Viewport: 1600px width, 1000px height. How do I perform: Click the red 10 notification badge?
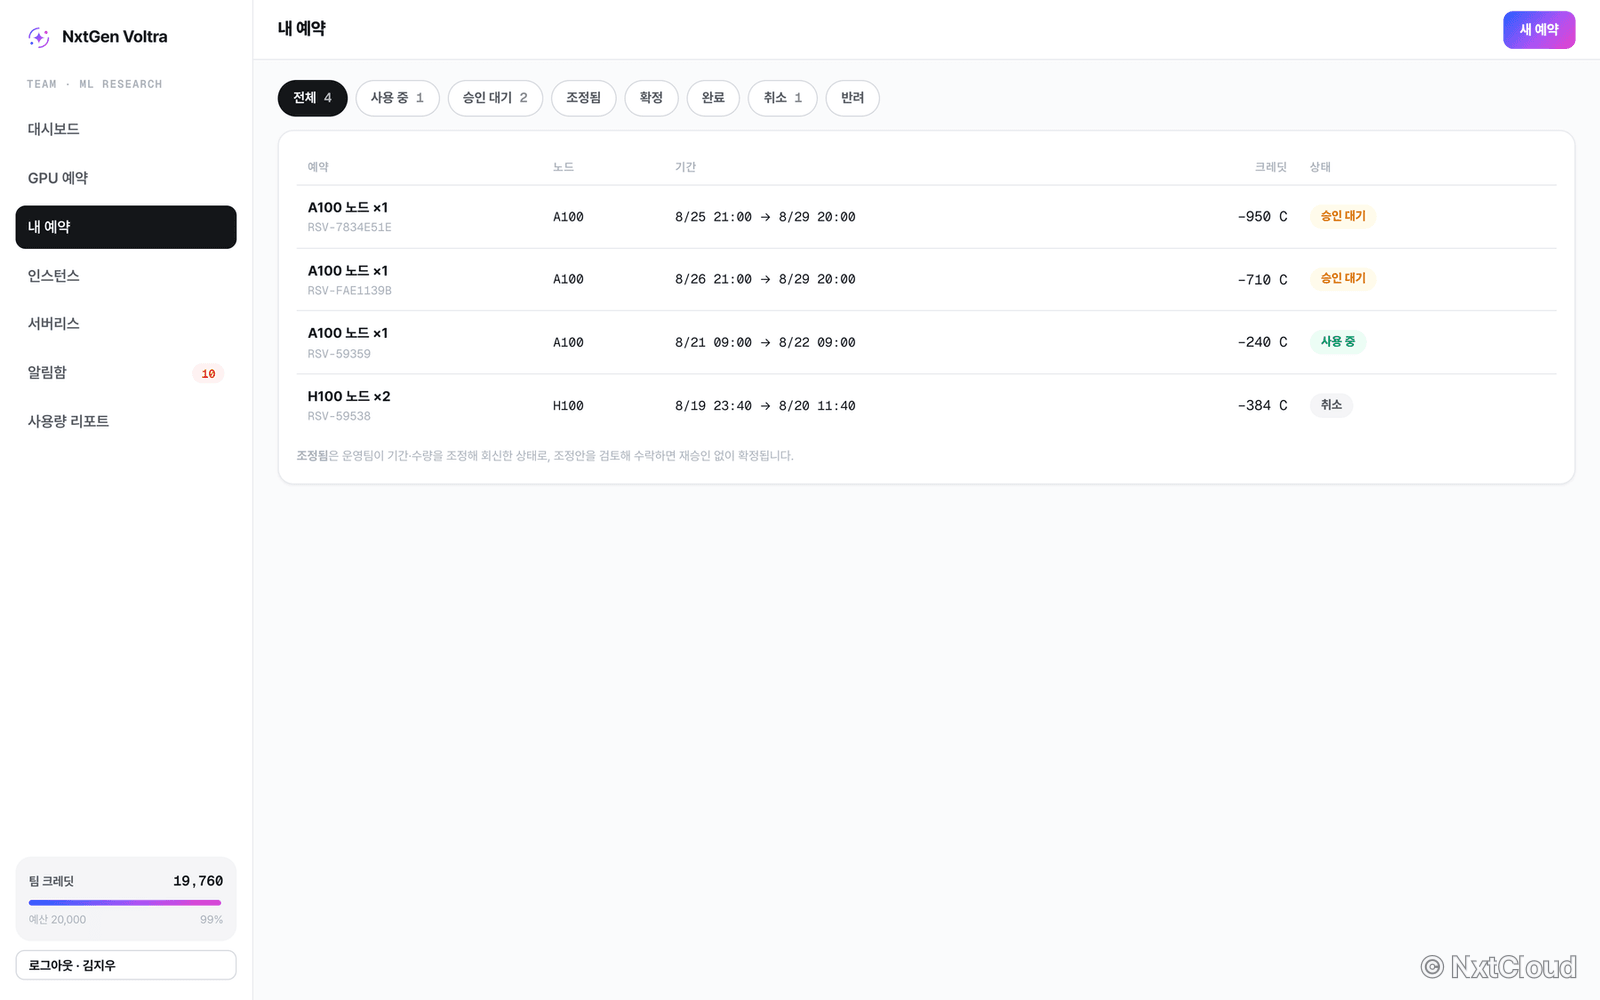click(x=208, y=374)
